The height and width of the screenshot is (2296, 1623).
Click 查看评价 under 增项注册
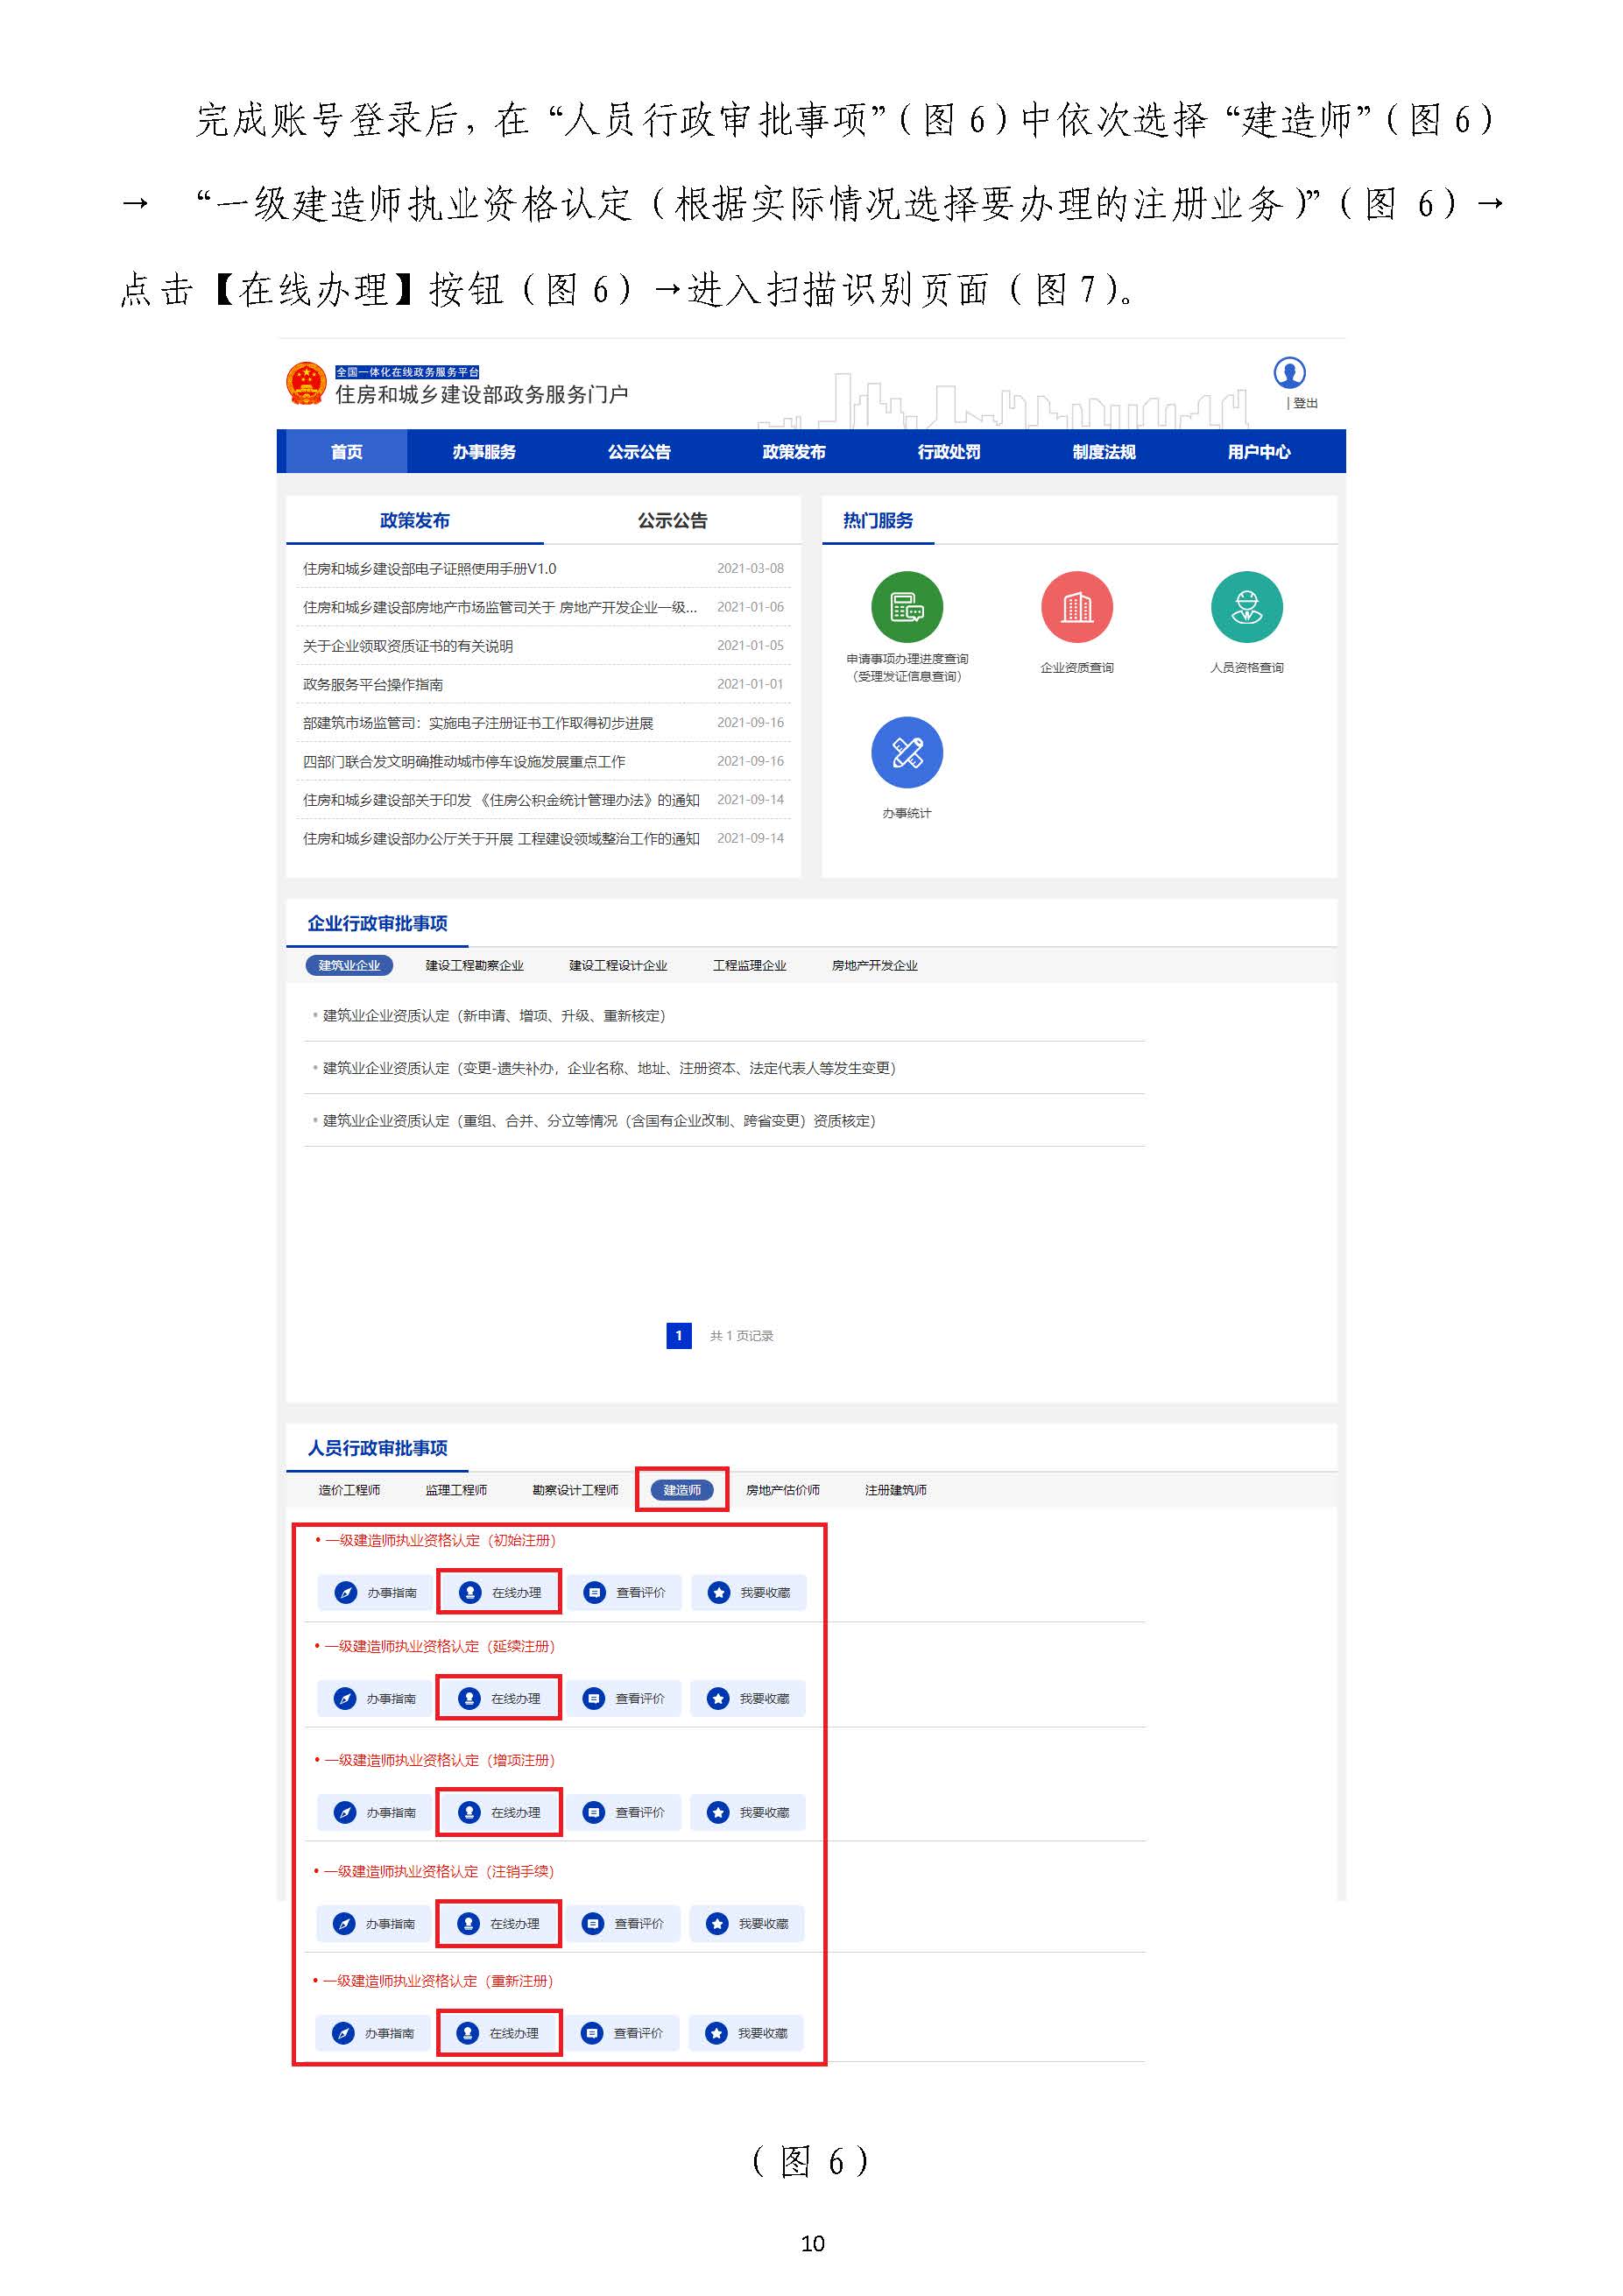624,1812
